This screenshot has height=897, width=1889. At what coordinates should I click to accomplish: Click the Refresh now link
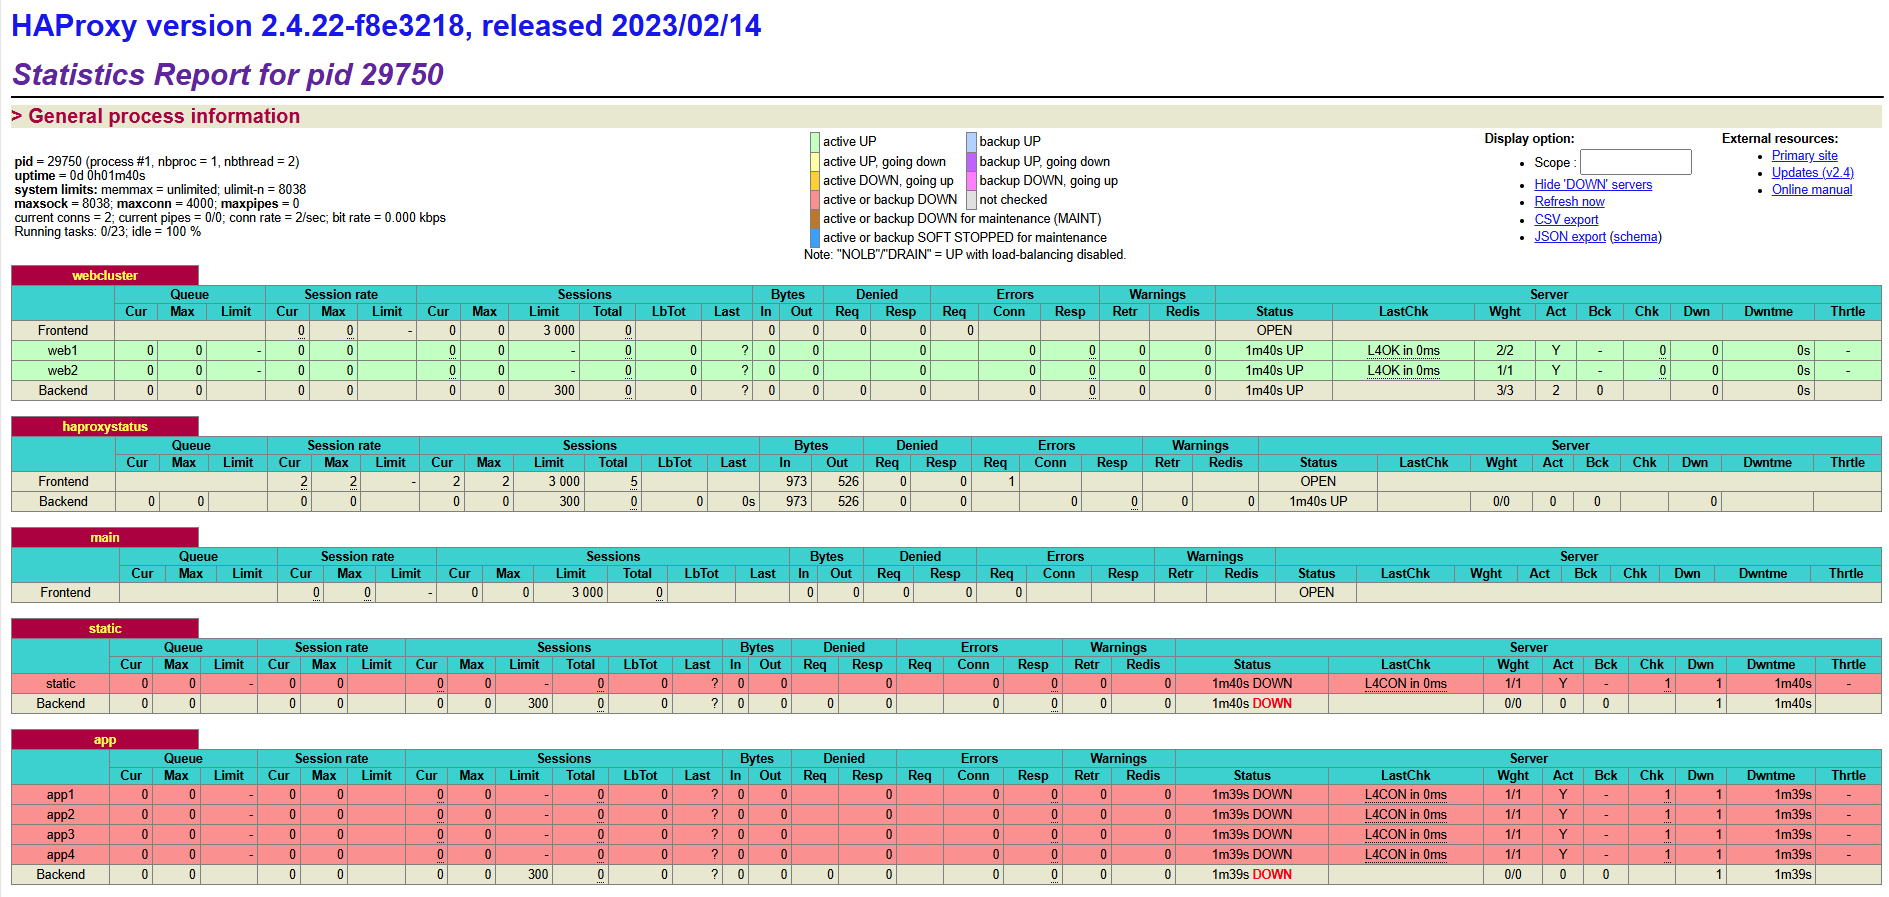(1569, 201)
